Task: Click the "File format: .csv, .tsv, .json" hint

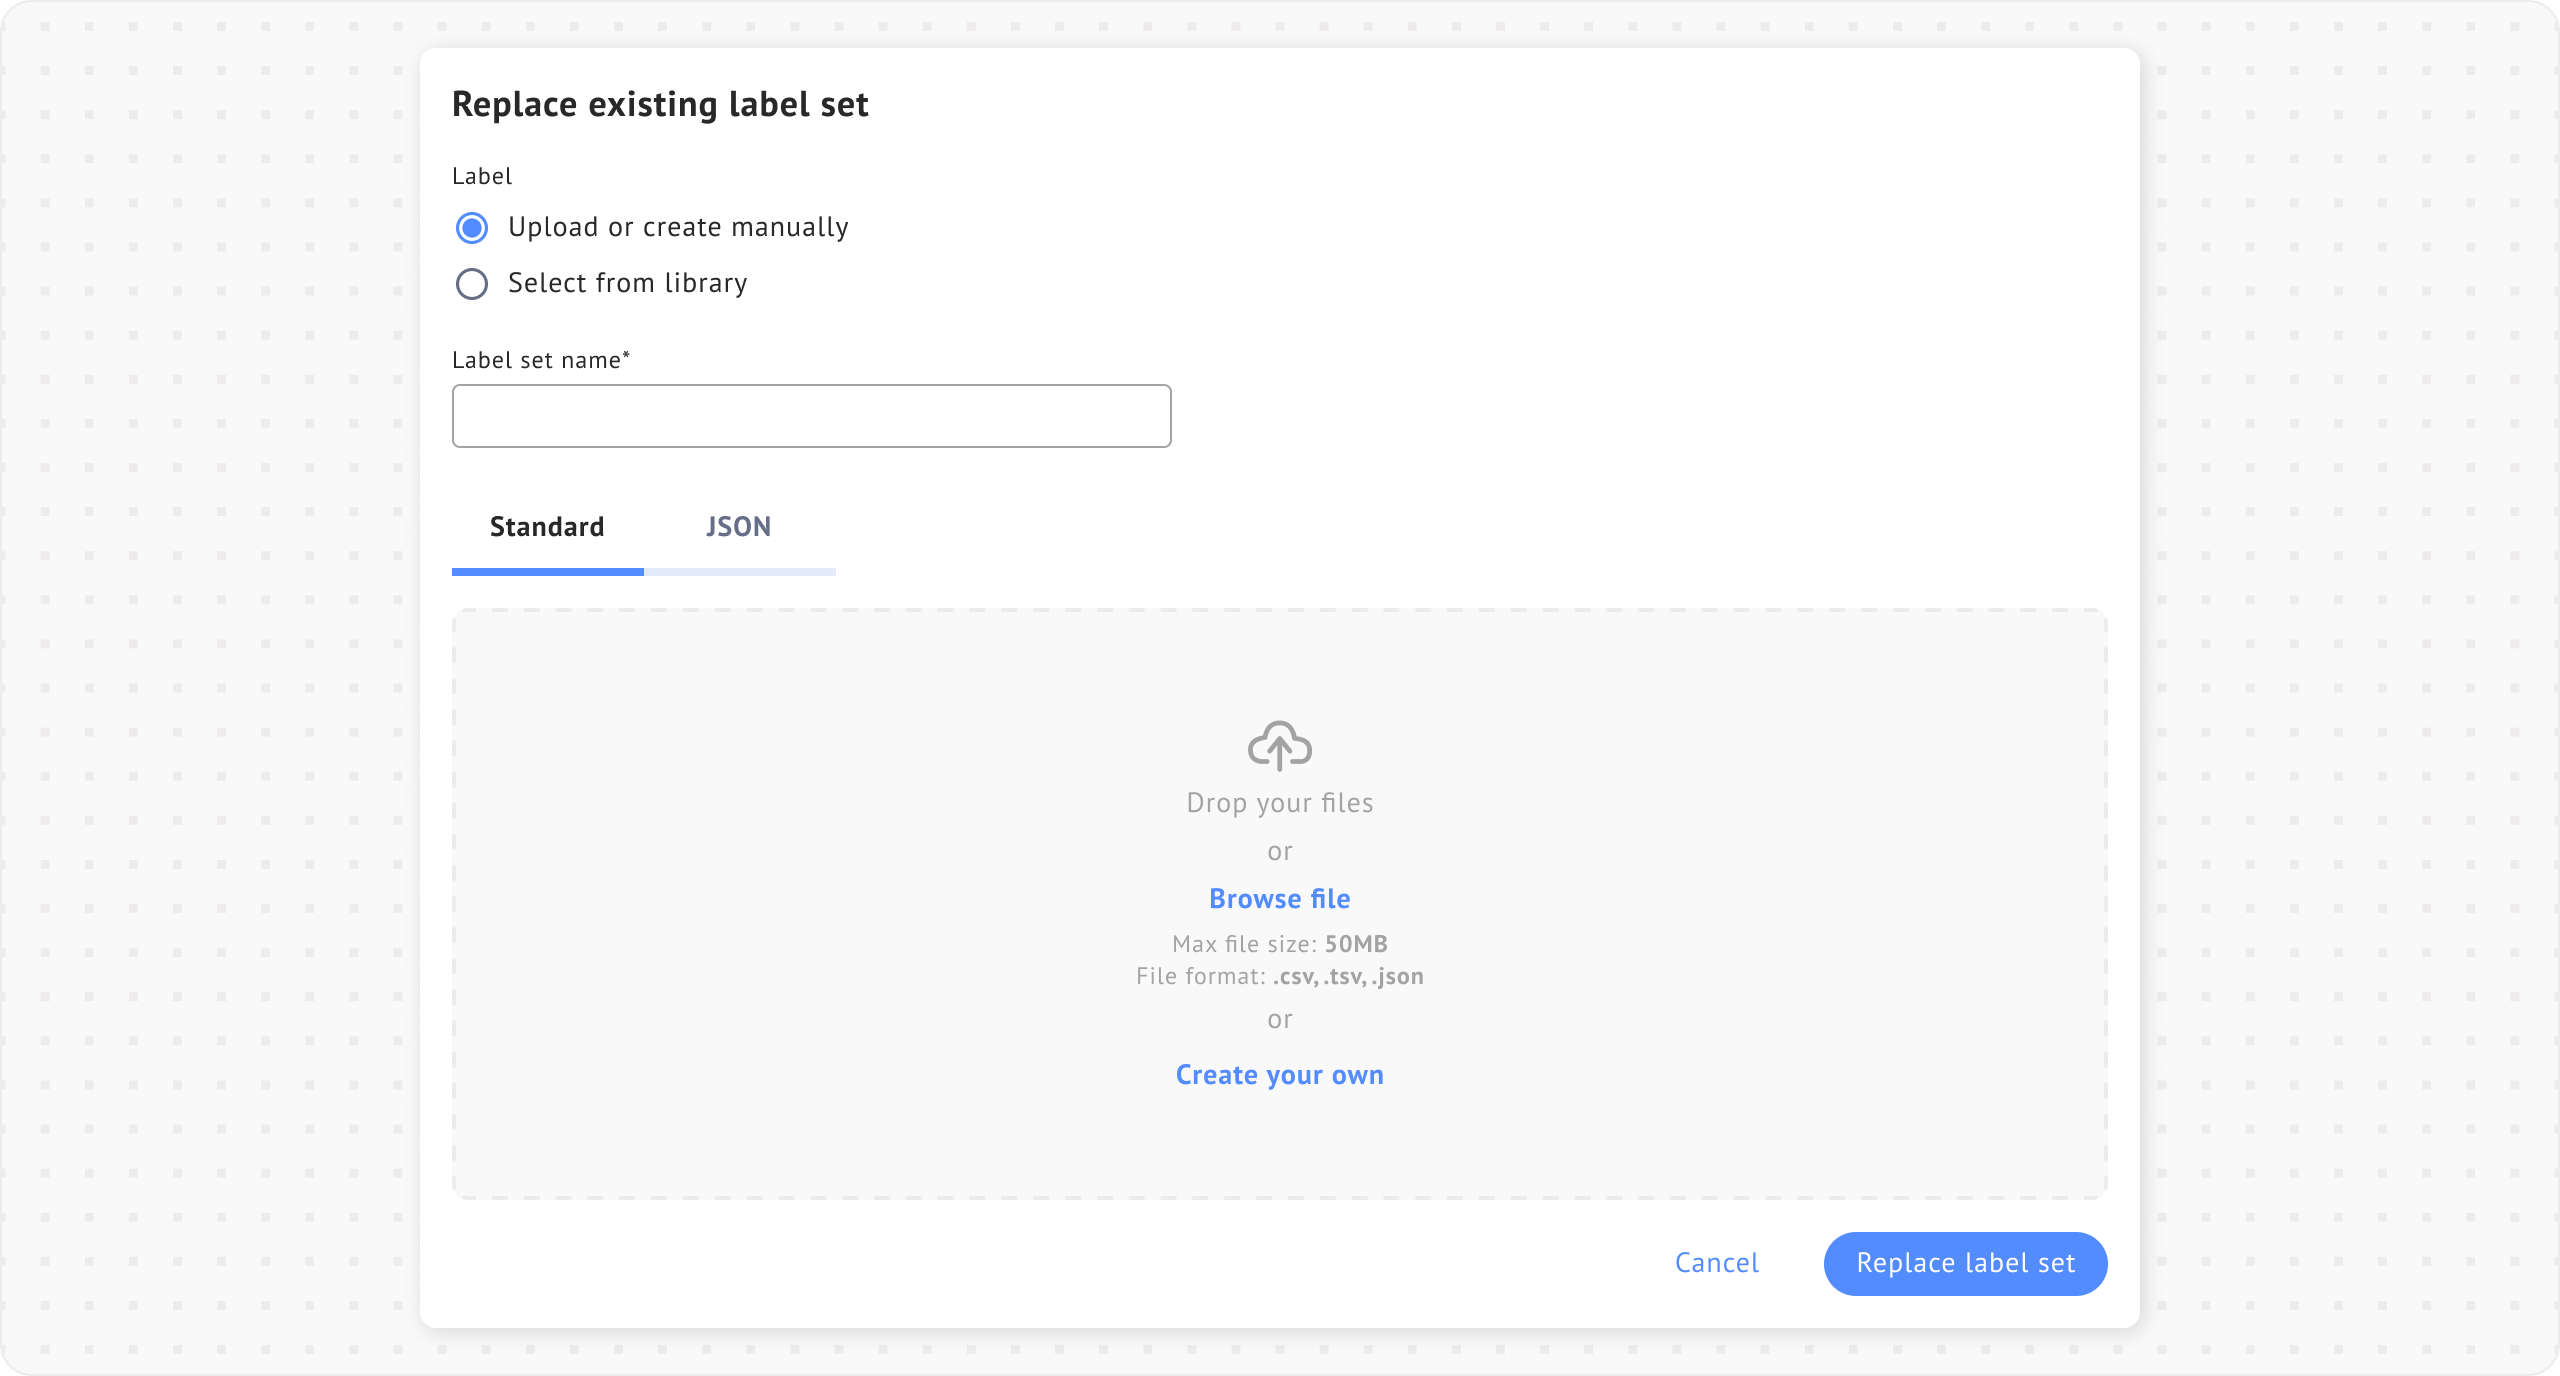Action: point(1279,976)
